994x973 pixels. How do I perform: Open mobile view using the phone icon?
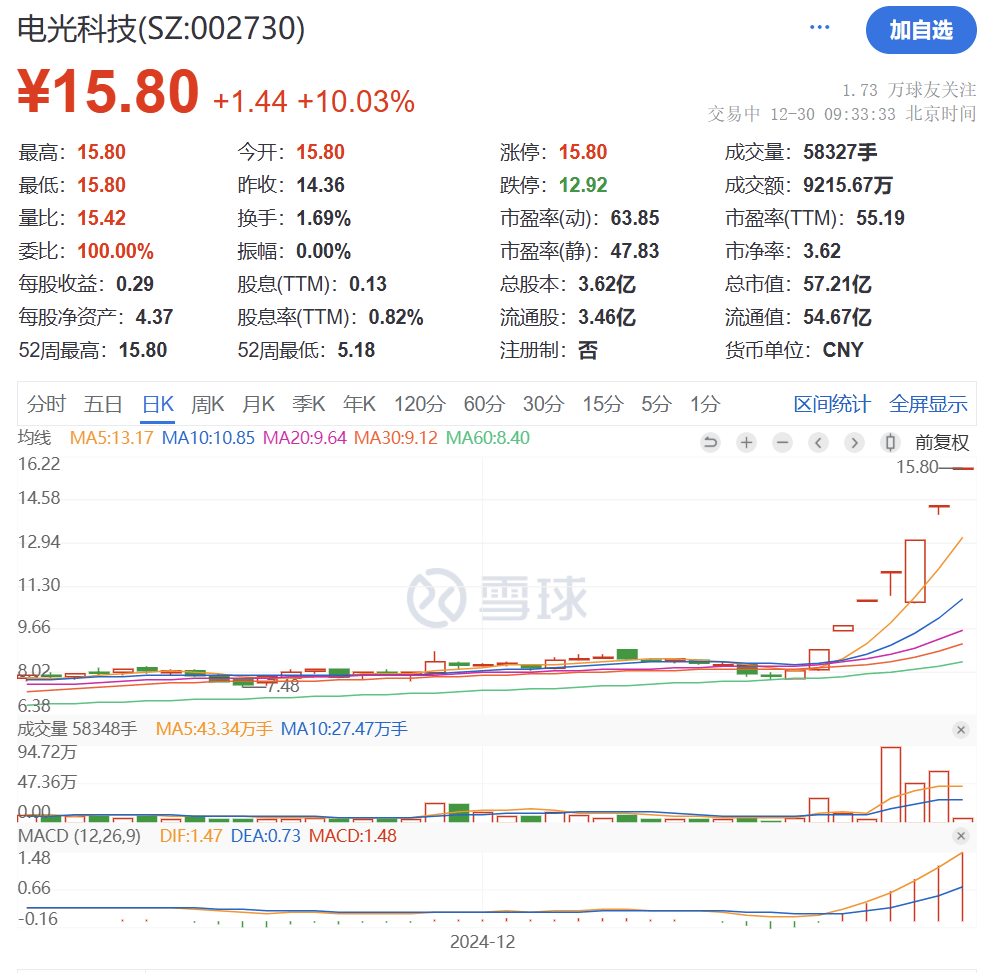(890, 442)
